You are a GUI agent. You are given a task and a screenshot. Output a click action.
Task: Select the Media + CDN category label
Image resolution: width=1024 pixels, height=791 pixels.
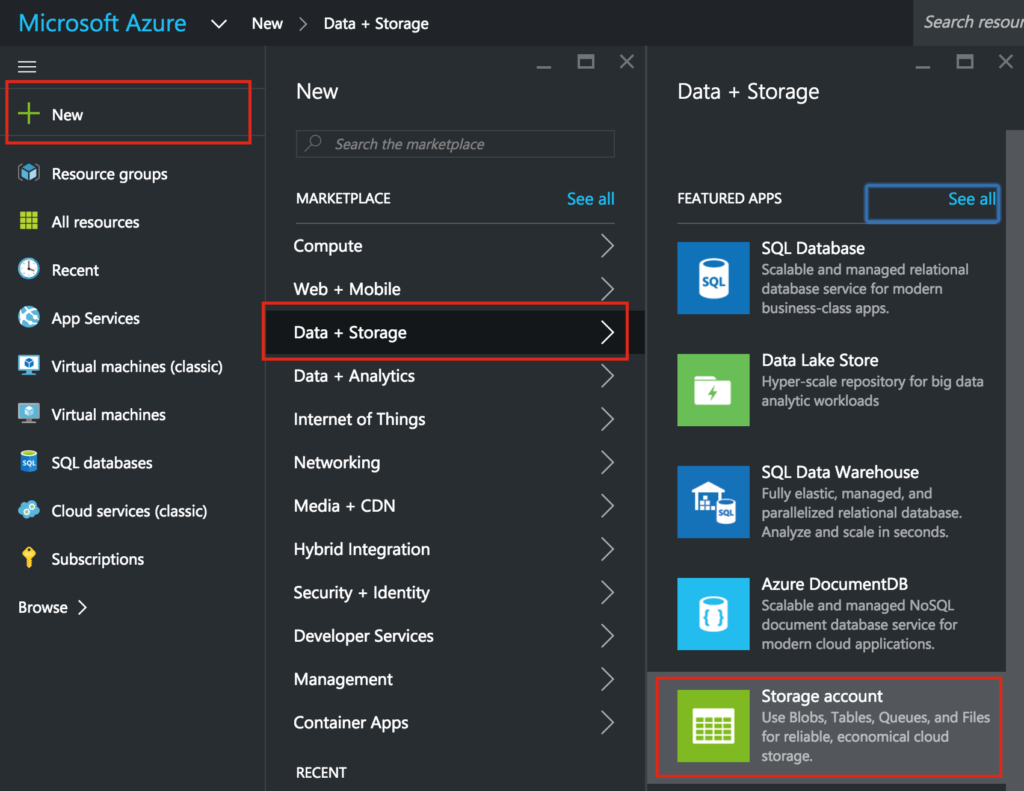pos(344,506)
